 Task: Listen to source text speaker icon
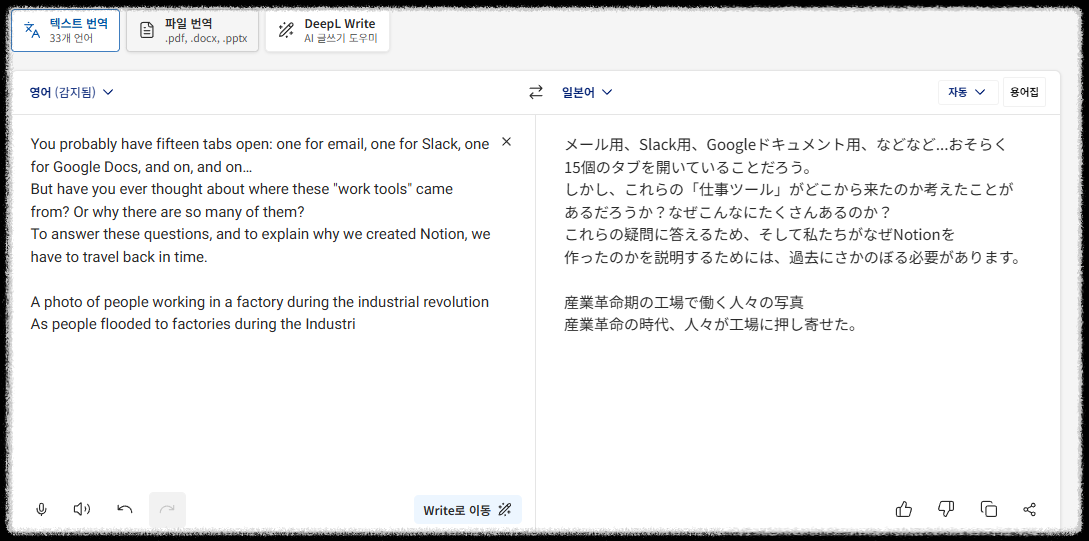(x=82, y=510)
